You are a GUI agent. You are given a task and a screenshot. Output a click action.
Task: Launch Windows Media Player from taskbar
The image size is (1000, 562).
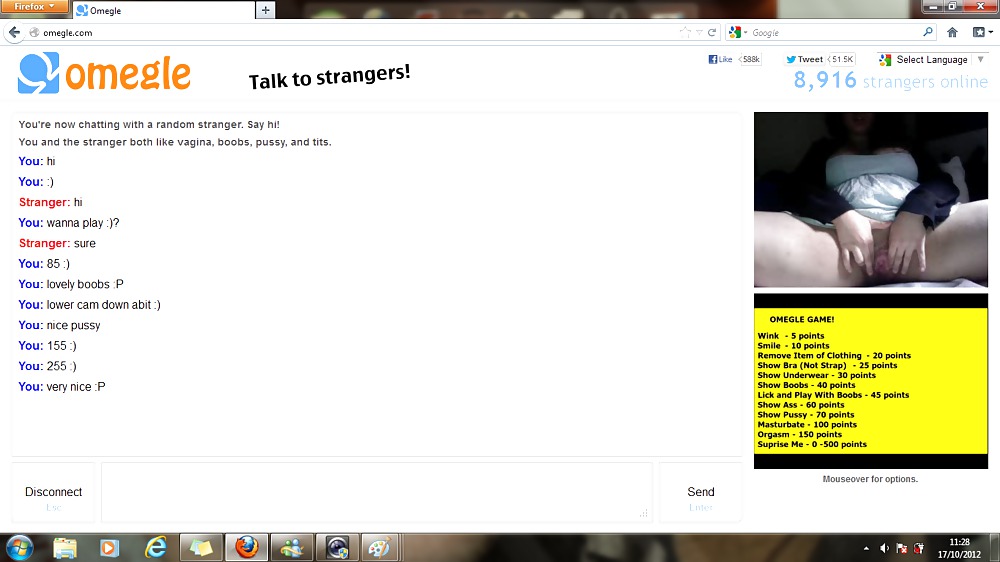click(x=110, y=547)
